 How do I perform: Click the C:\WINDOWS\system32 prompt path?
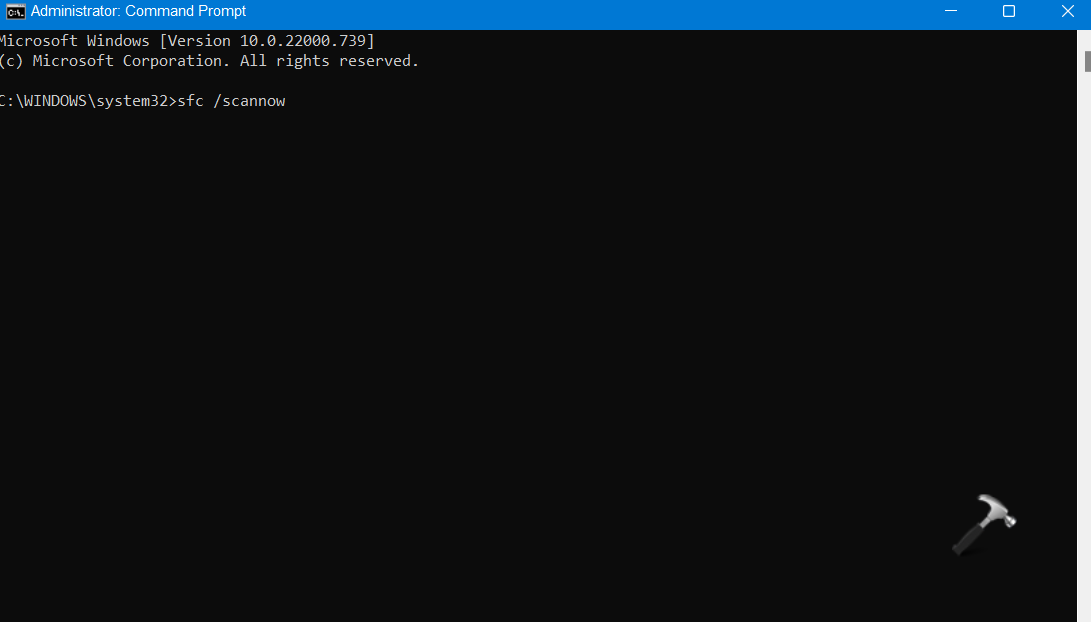(86, 101)
